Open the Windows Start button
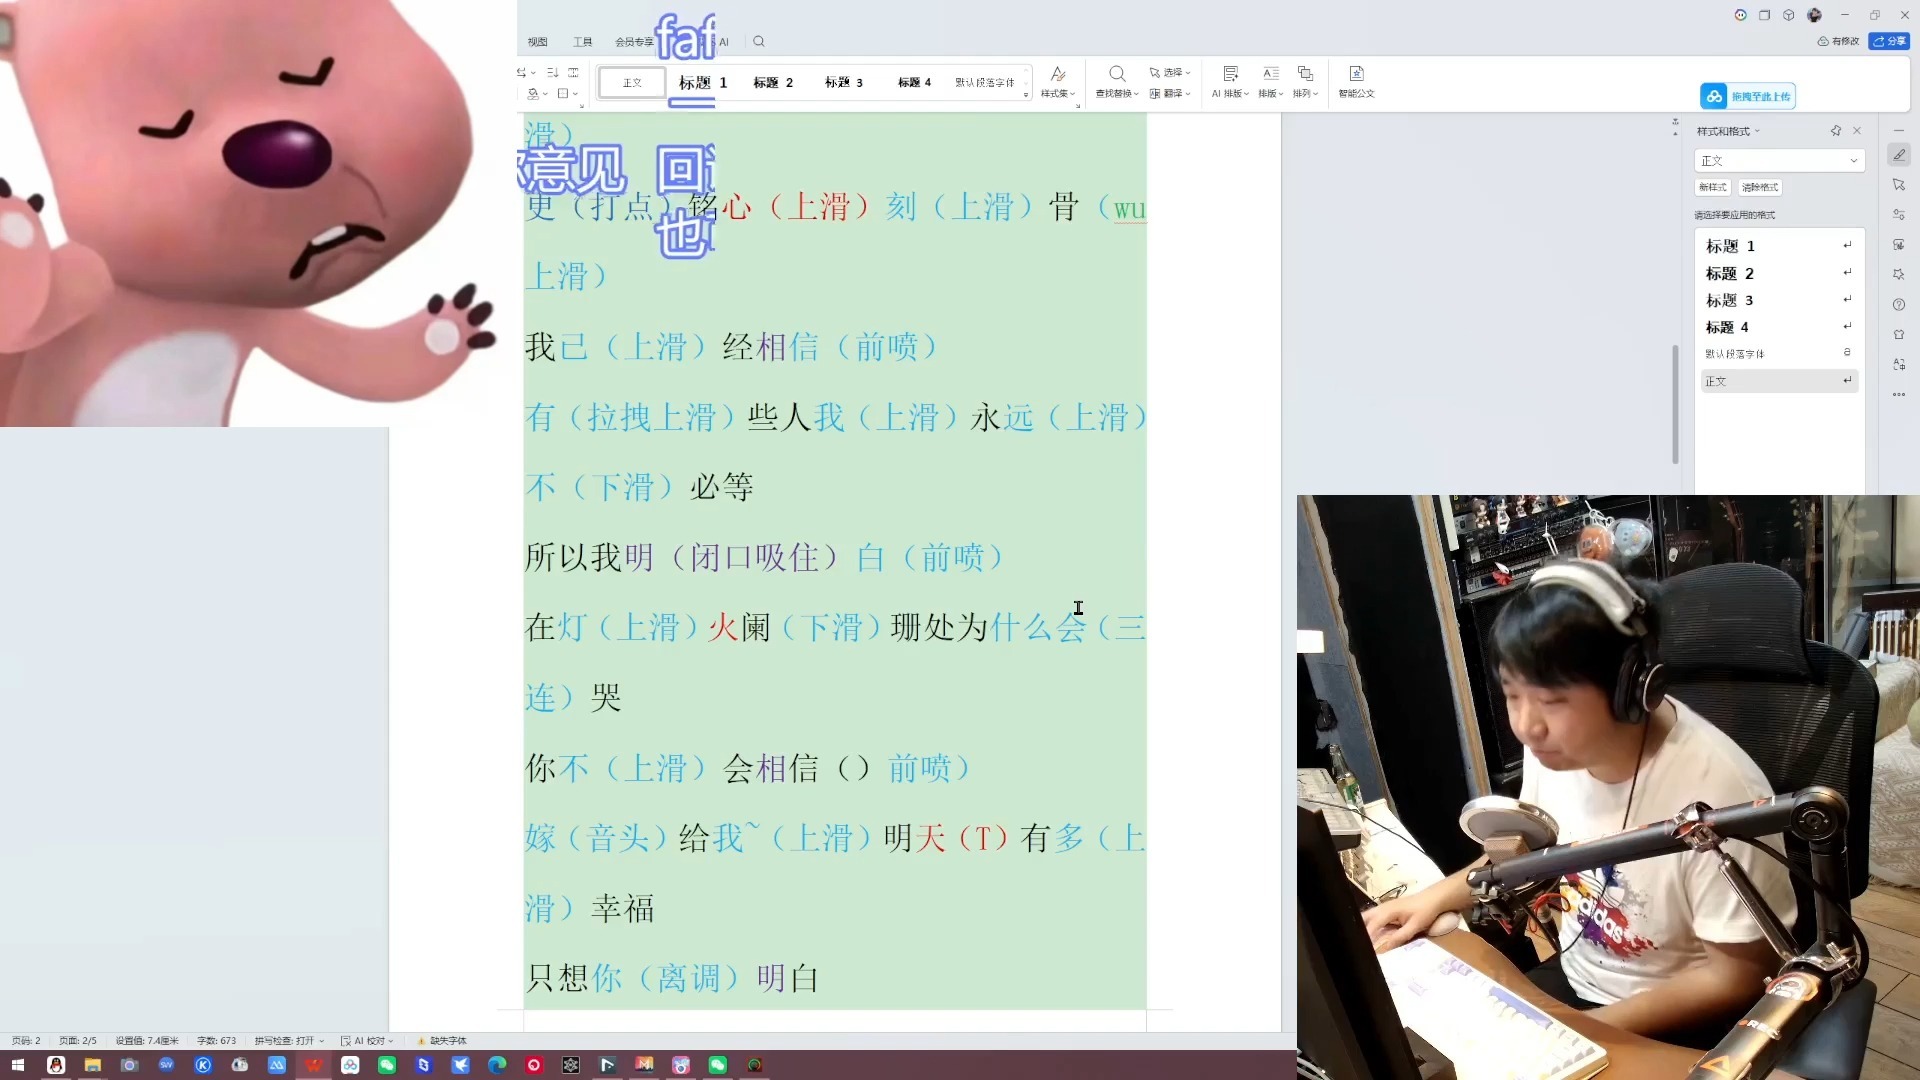Screen dimensions: 1920x1080 [x=18, y=1065]
